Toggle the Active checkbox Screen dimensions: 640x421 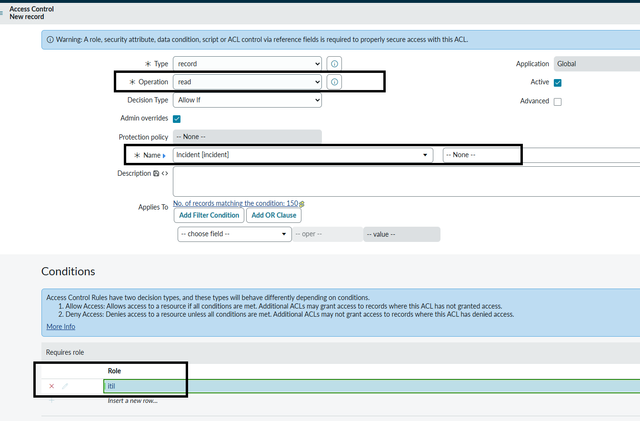point(558,83)
